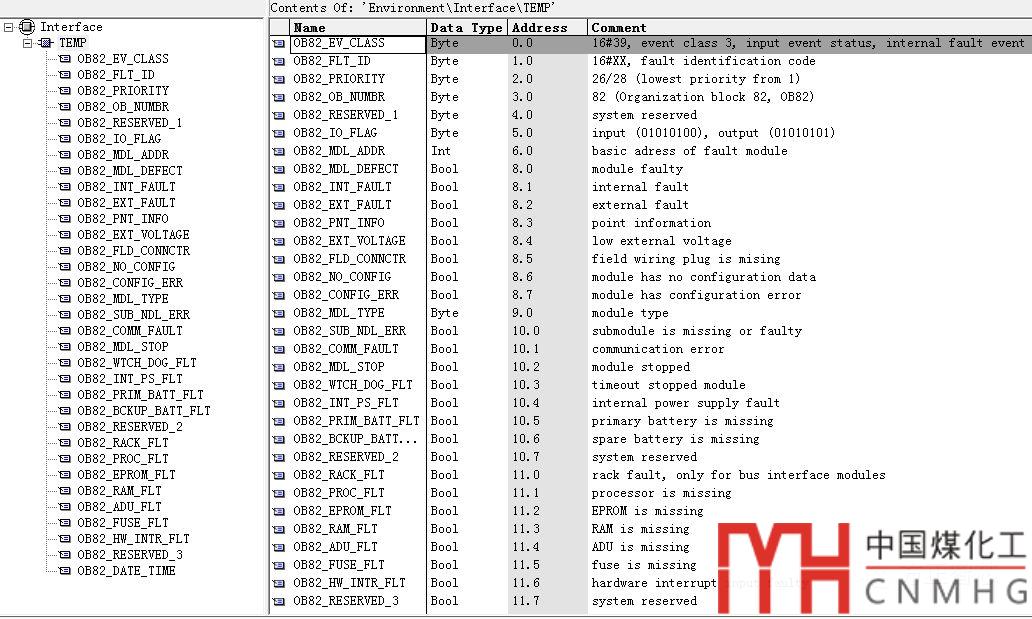Select OB82_FLD_CONNCTR in the tree

click(x=134, y=251)
